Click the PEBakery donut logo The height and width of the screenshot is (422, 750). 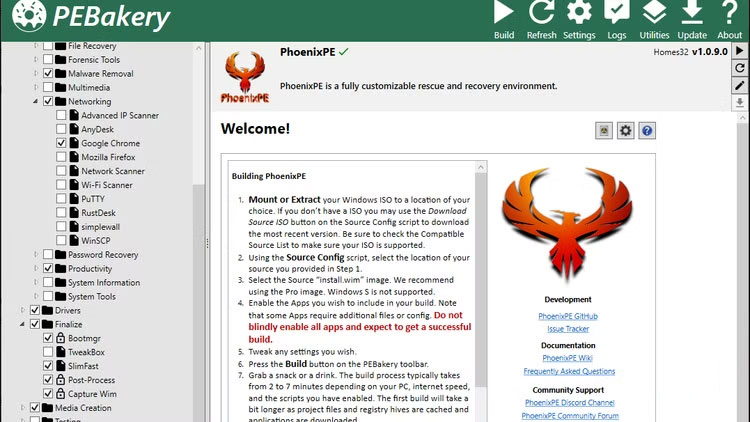(x=29, y=15)
